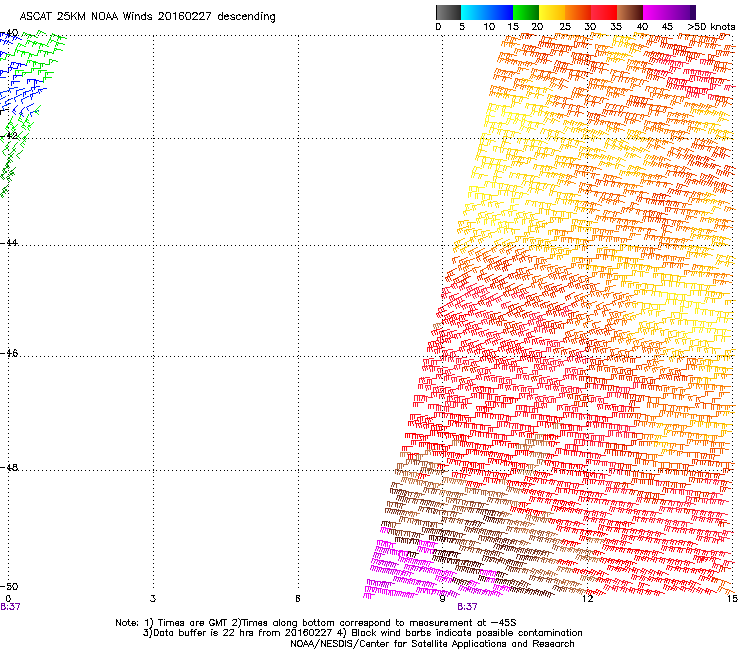
Task: Click the longitude 12 axis label
Action: [587, 598]
